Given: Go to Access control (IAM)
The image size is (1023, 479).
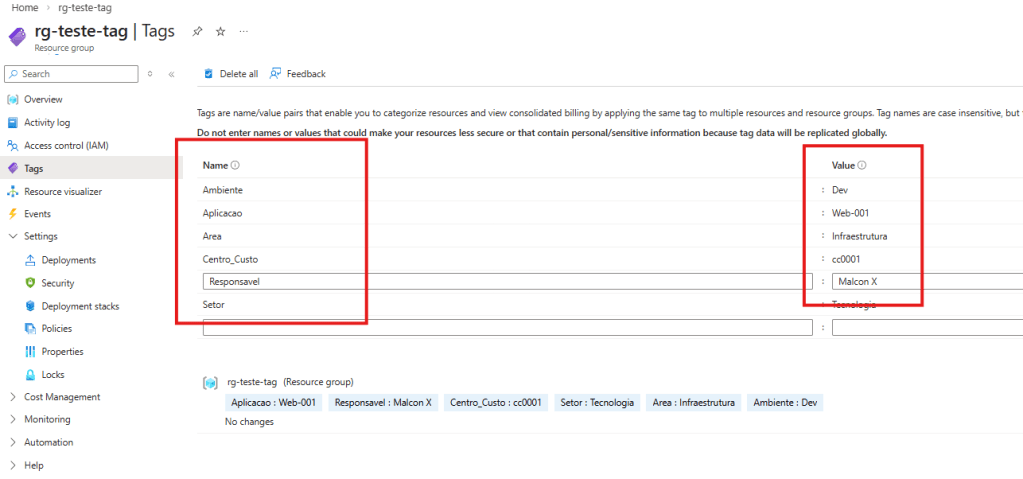Looking at the screenshot, I should [x=66, y=146].
